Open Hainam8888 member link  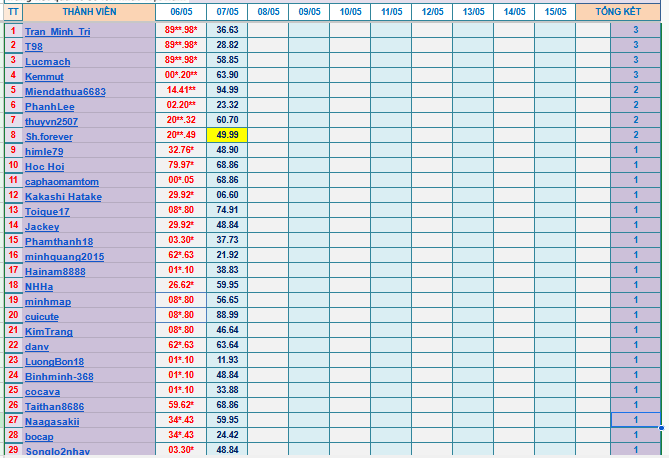pyautogui.click(x=55, y=271)
